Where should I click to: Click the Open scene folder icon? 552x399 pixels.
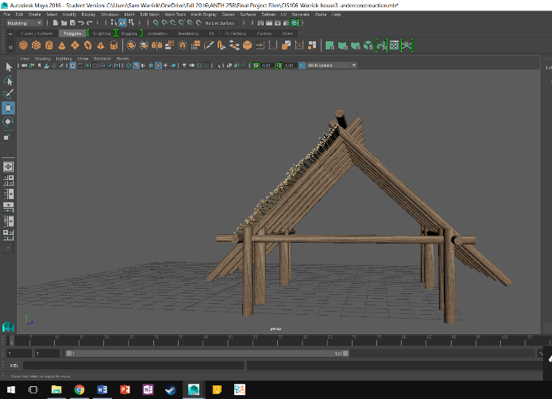pyautogui.click(x=64, y=23)
